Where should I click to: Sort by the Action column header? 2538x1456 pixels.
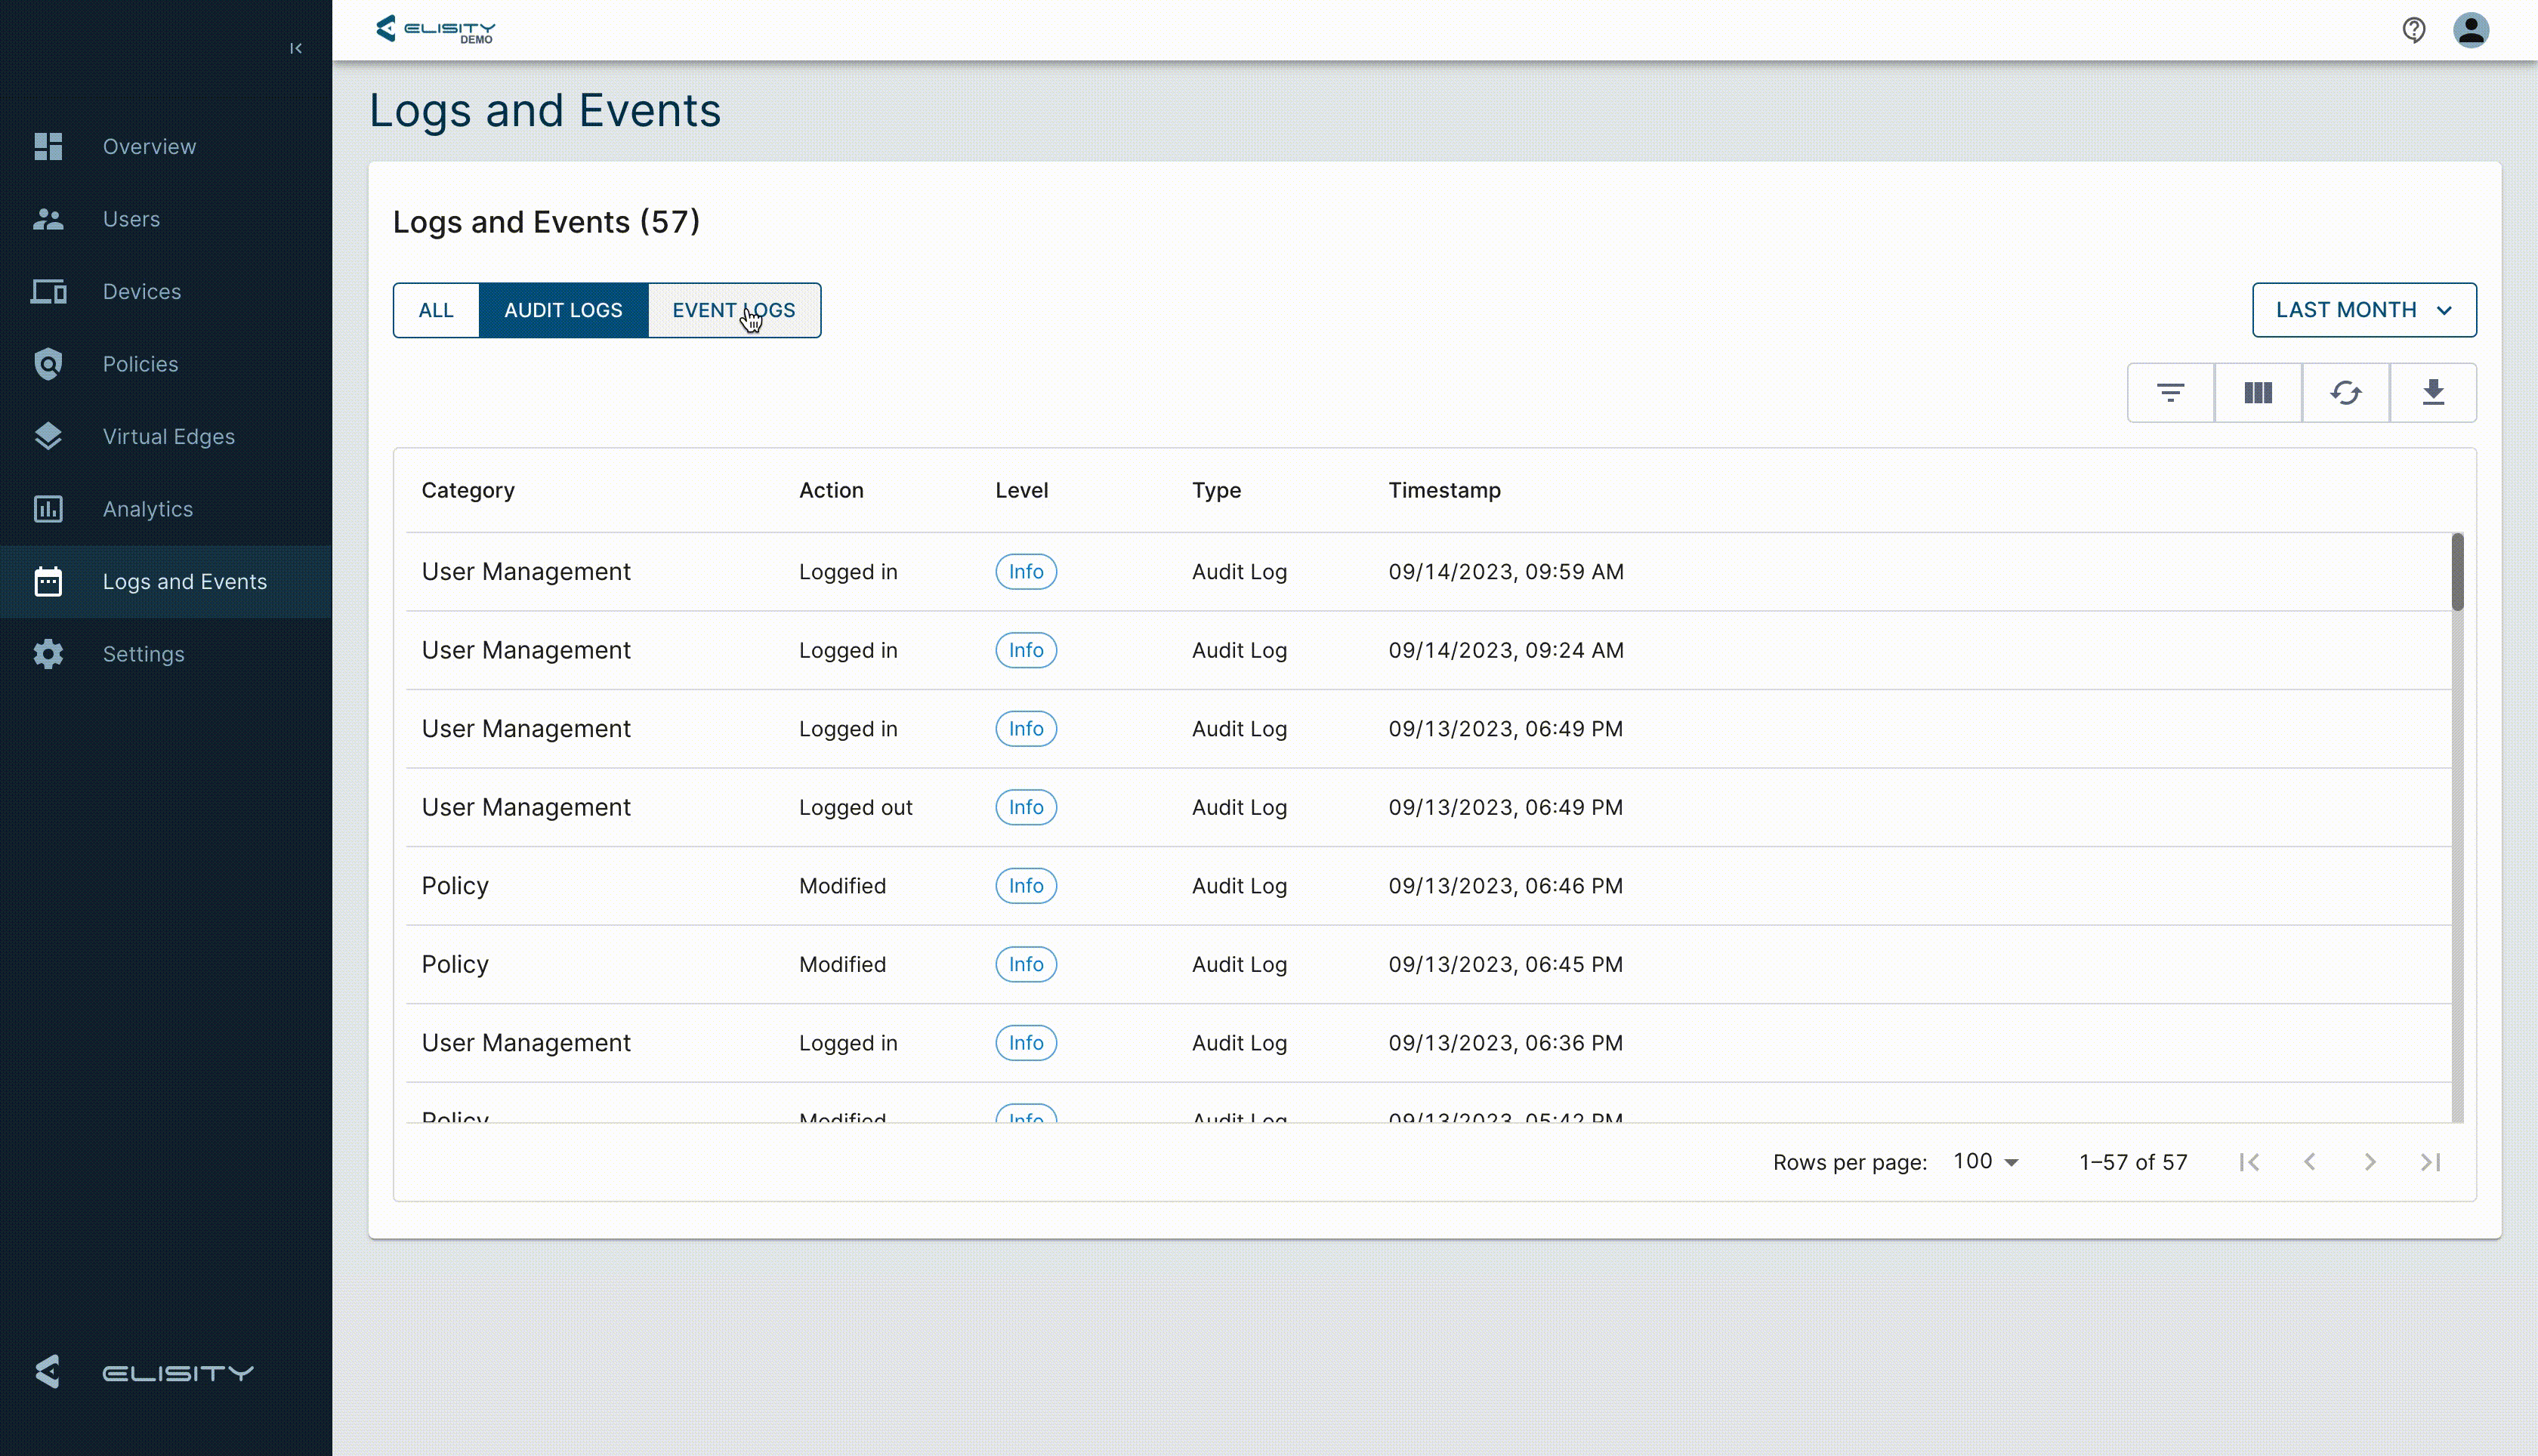(x=831, y=490)
